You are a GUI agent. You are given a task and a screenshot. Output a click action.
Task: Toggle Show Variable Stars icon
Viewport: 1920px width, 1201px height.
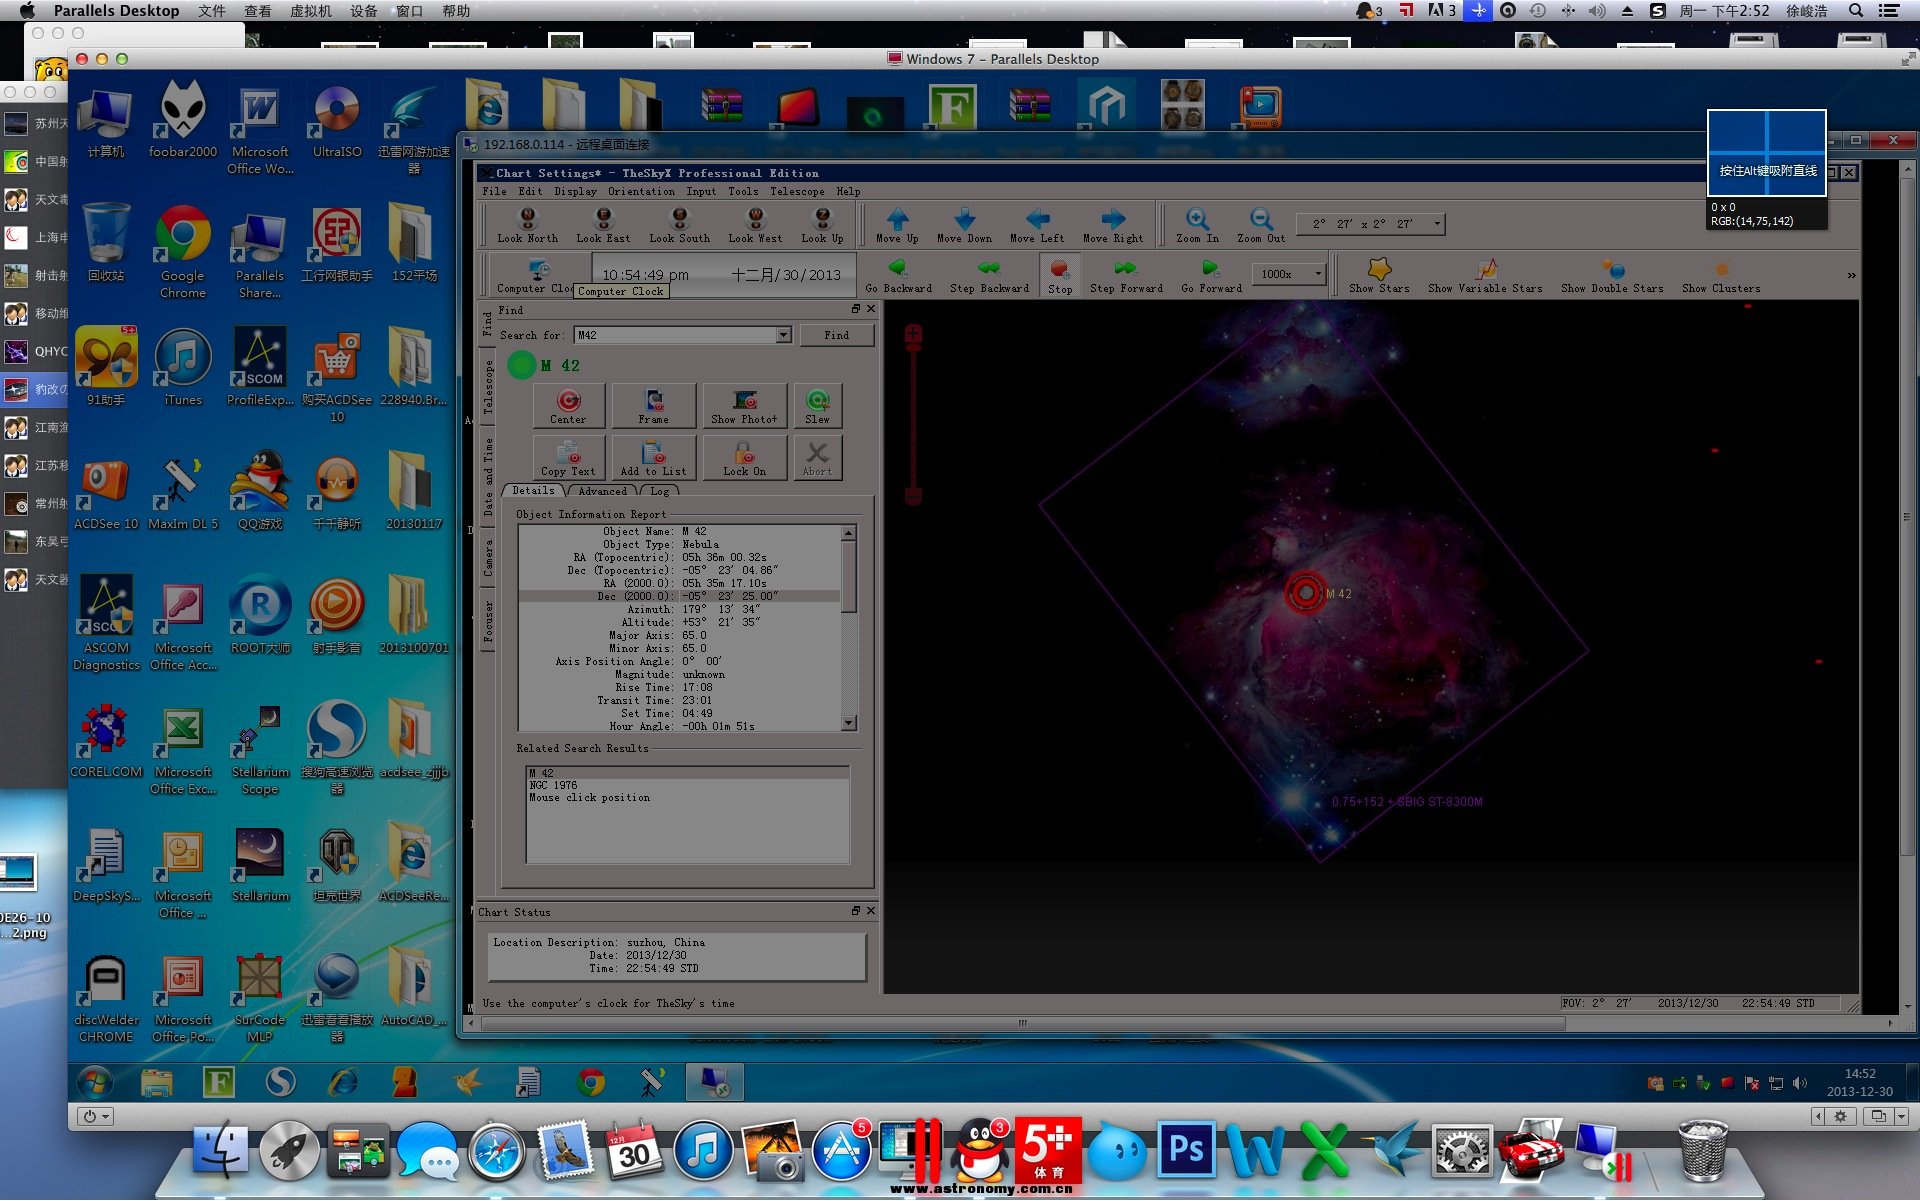[1485, 275]
